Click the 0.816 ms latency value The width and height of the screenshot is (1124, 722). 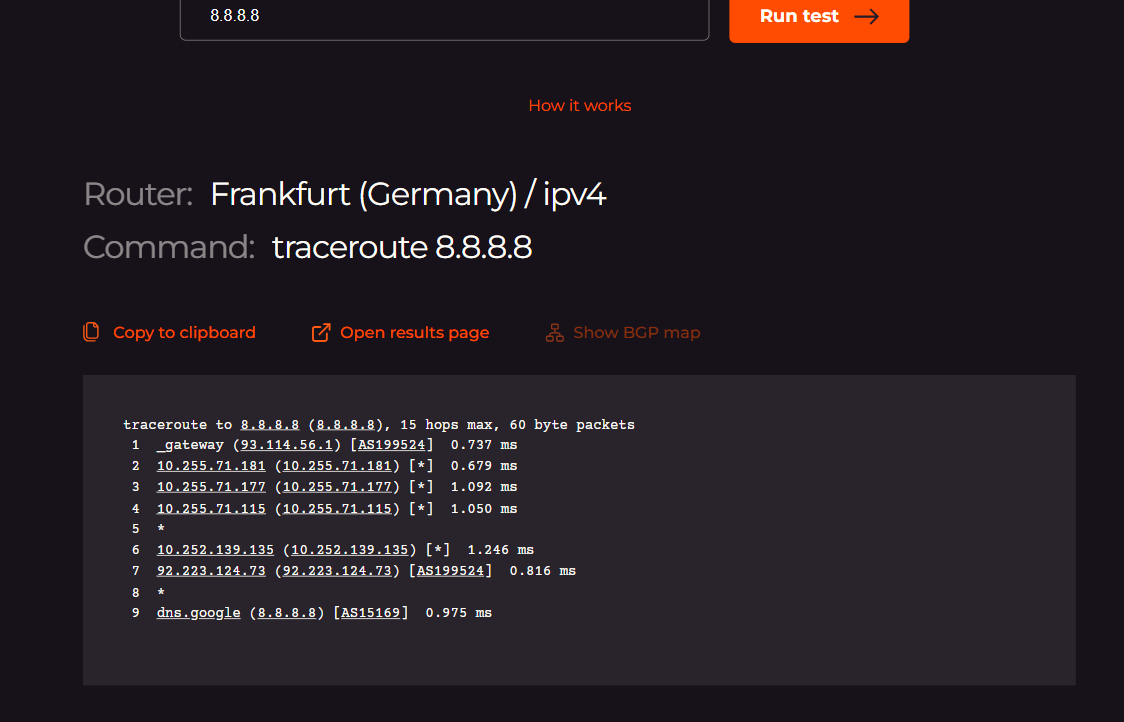click(x=543, y=571)
